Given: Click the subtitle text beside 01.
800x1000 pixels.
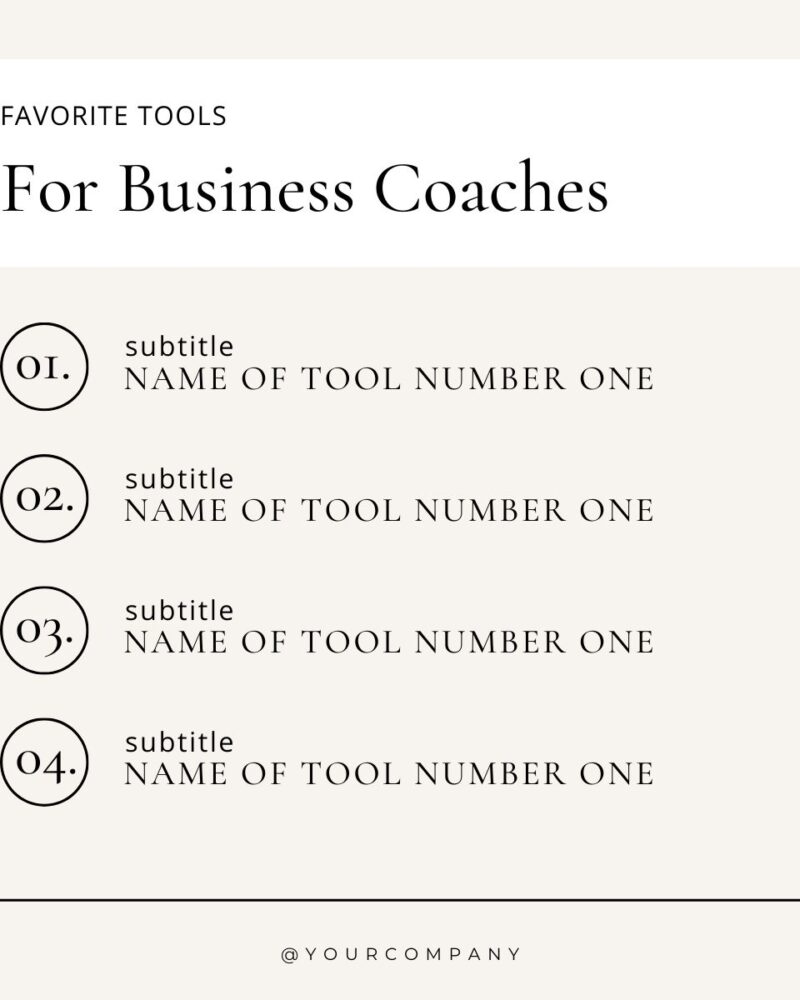Looking at the screenshot, I should pos(179,346).
